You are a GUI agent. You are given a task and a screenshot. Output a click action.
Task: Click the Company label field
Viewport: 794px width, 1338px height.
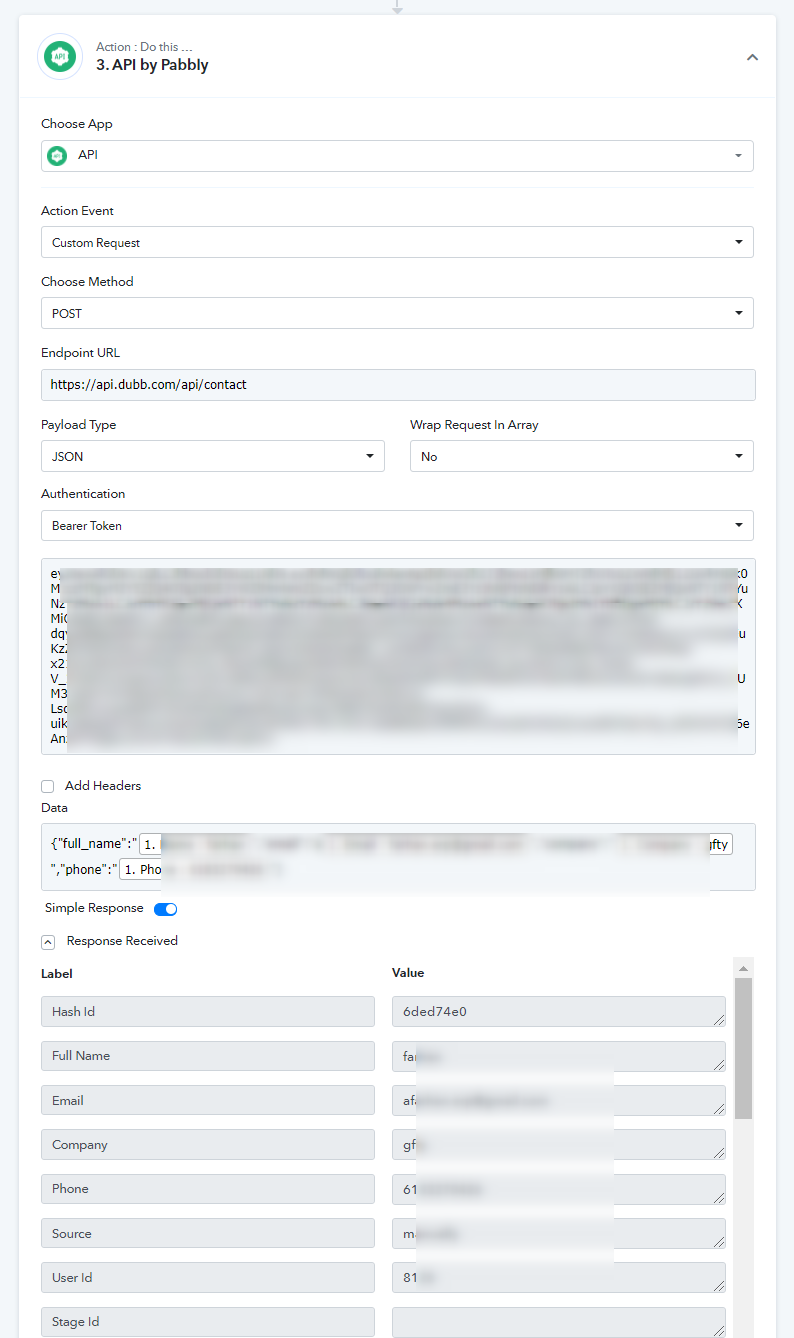click(208, 1145)
